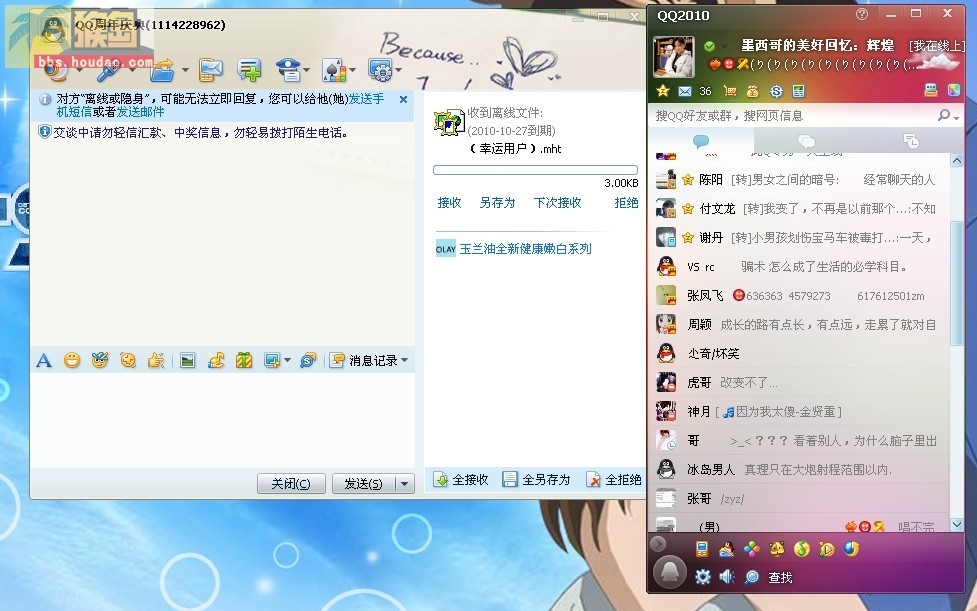Switch to the recent contacts tab (clock)
The height and width of the screenshot is (611, 977).
(x=911, y=141)
